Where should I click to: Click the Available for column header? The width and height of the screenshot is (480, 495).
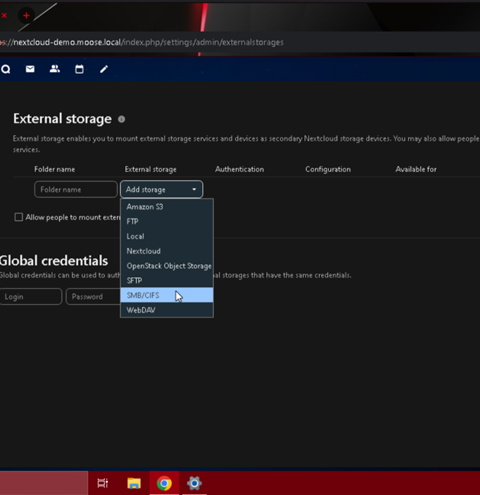pyautogui.click(x=416, y=169)
